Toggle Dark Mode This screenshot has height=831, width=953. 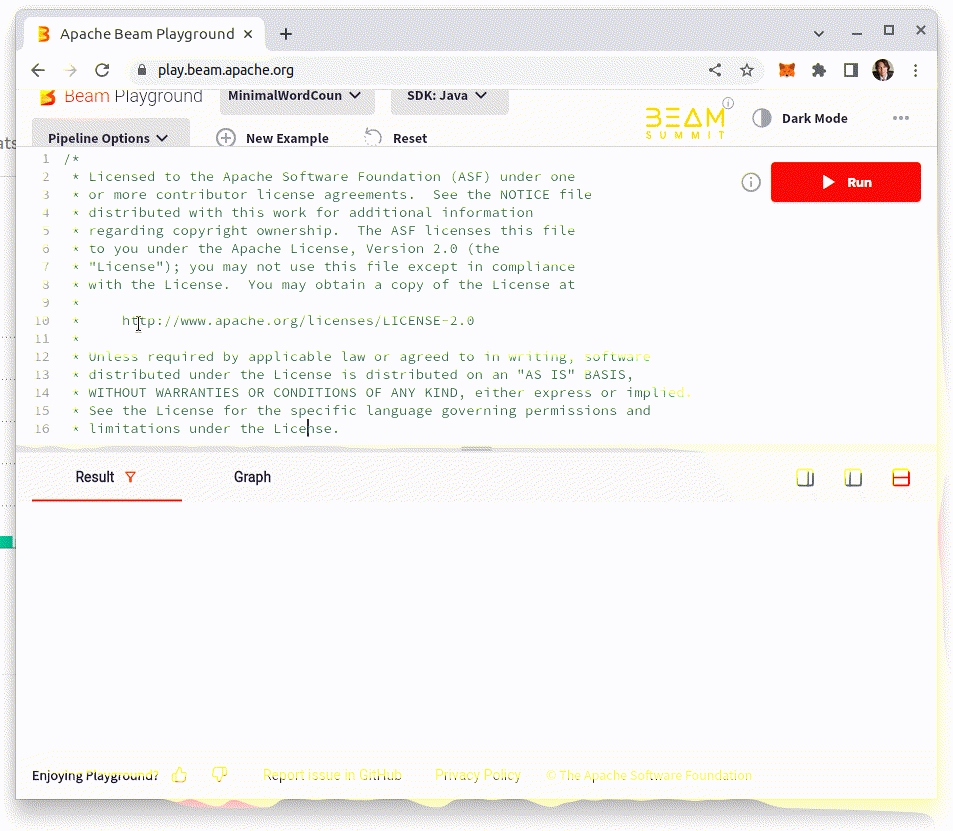pyautogui.click(x=800, y=119)
